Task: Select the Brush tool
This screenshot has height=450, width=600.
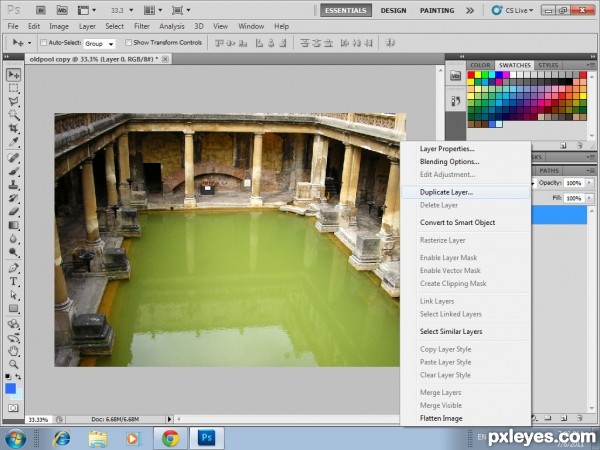Action: 13,171
